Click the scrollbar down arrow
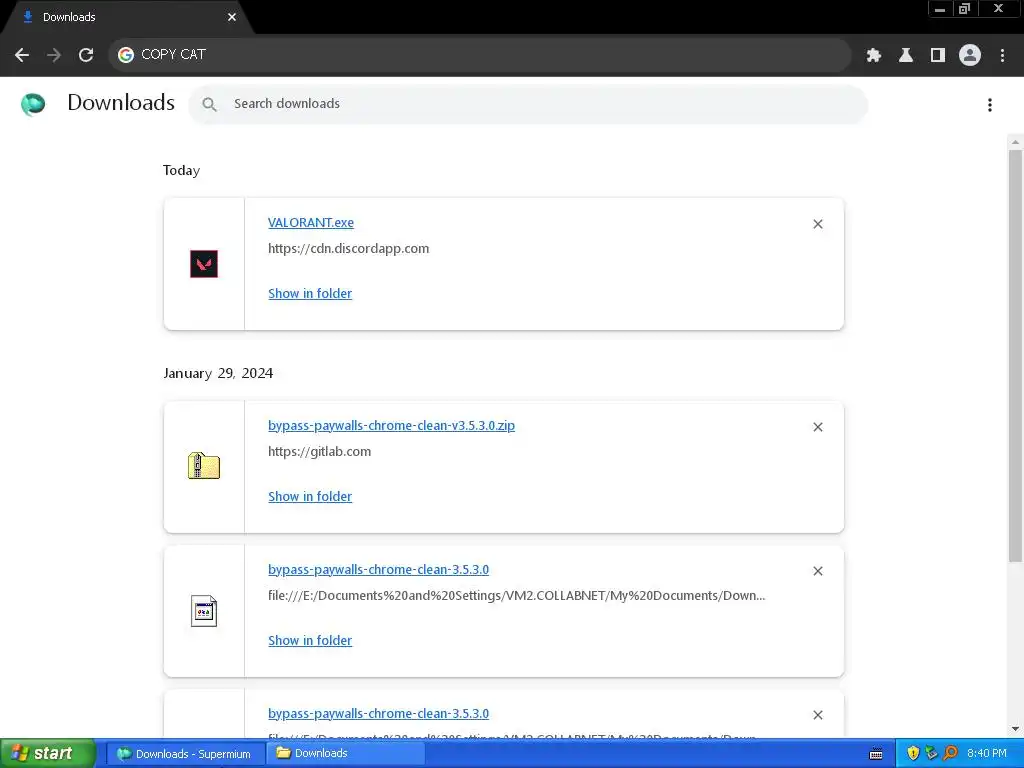The width and height of the screenshot is (1024, 768). point(1015,729)
